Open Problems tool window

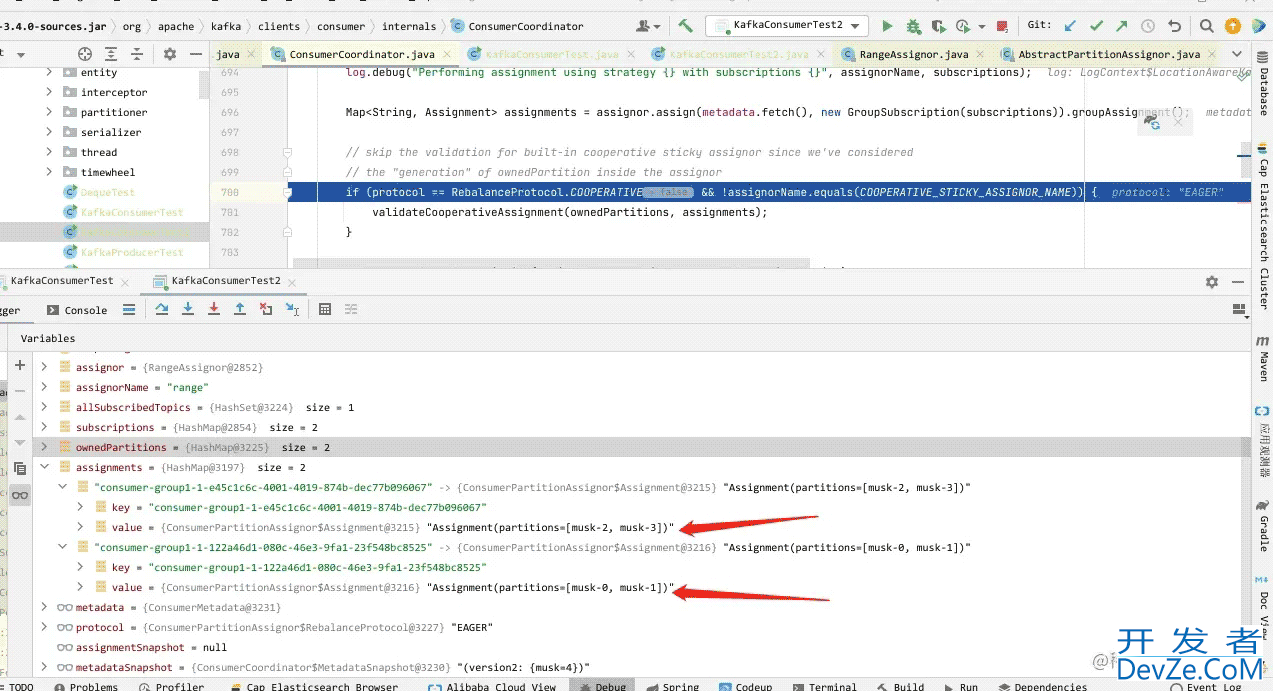(x=86, y=686)
